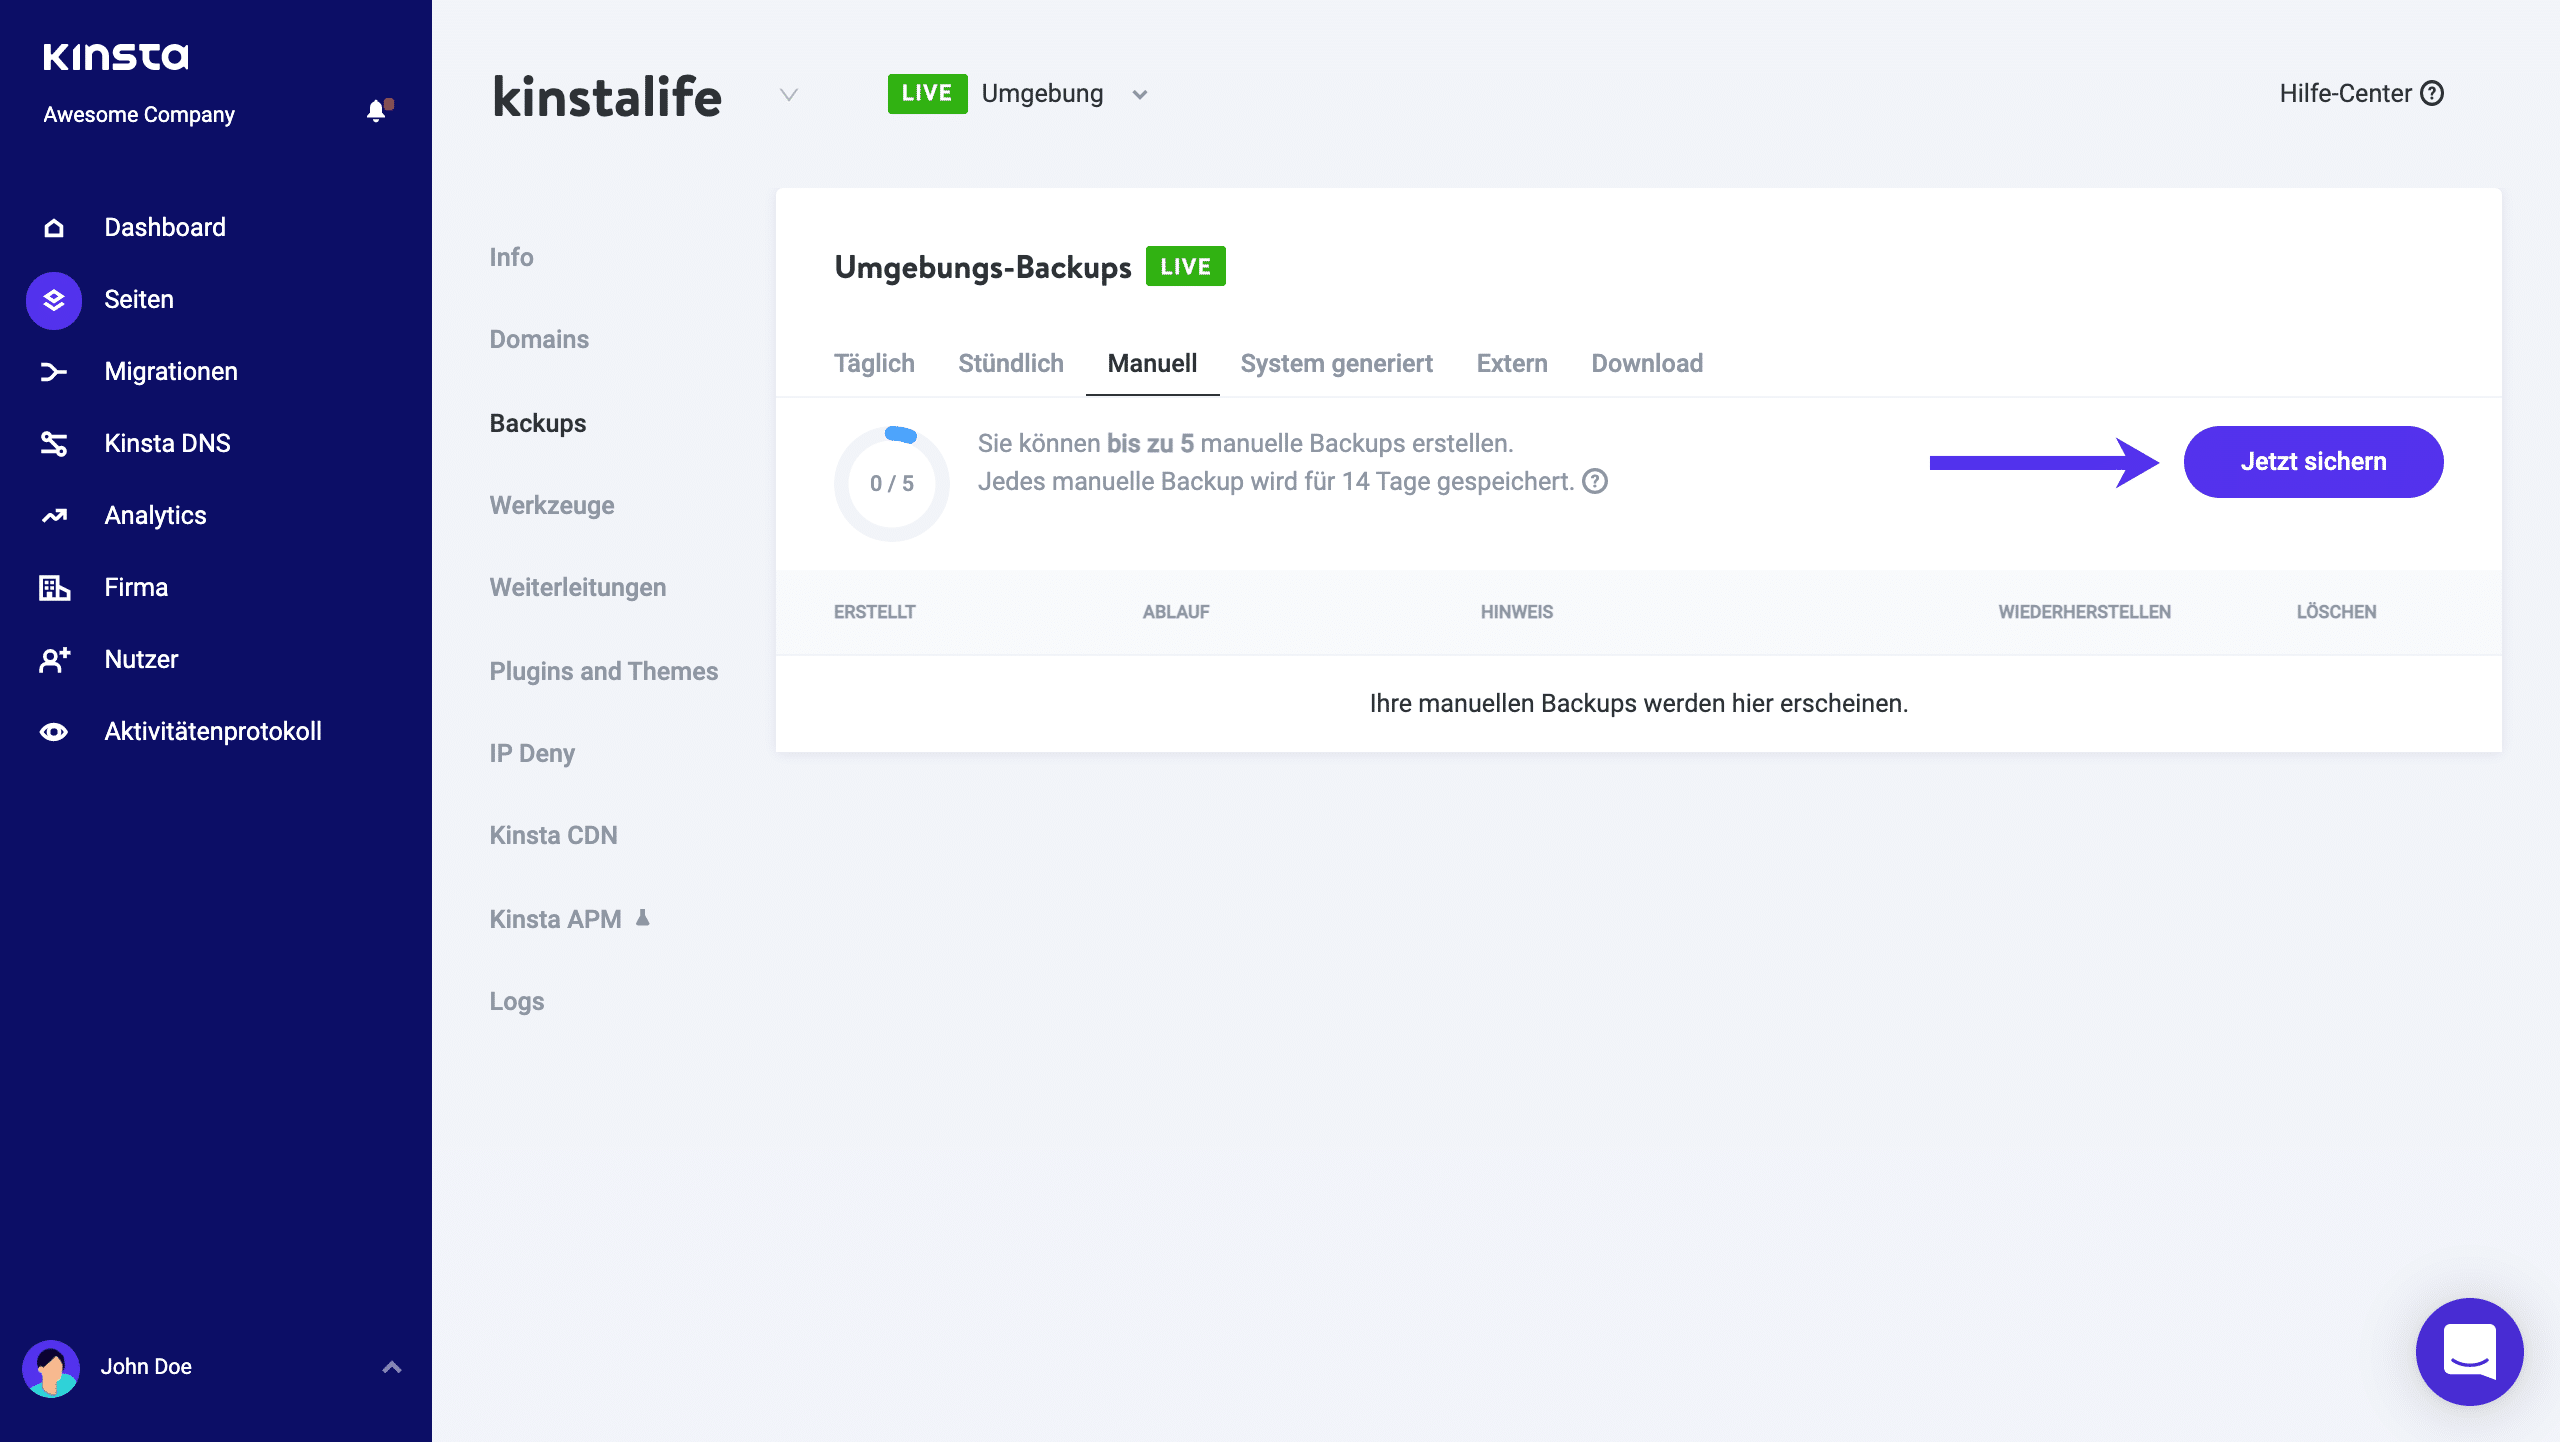Switch to the Stündlich backups tab
Image resolution: width=2560 pixels, height=1442 pixels.
point(1010,363)
